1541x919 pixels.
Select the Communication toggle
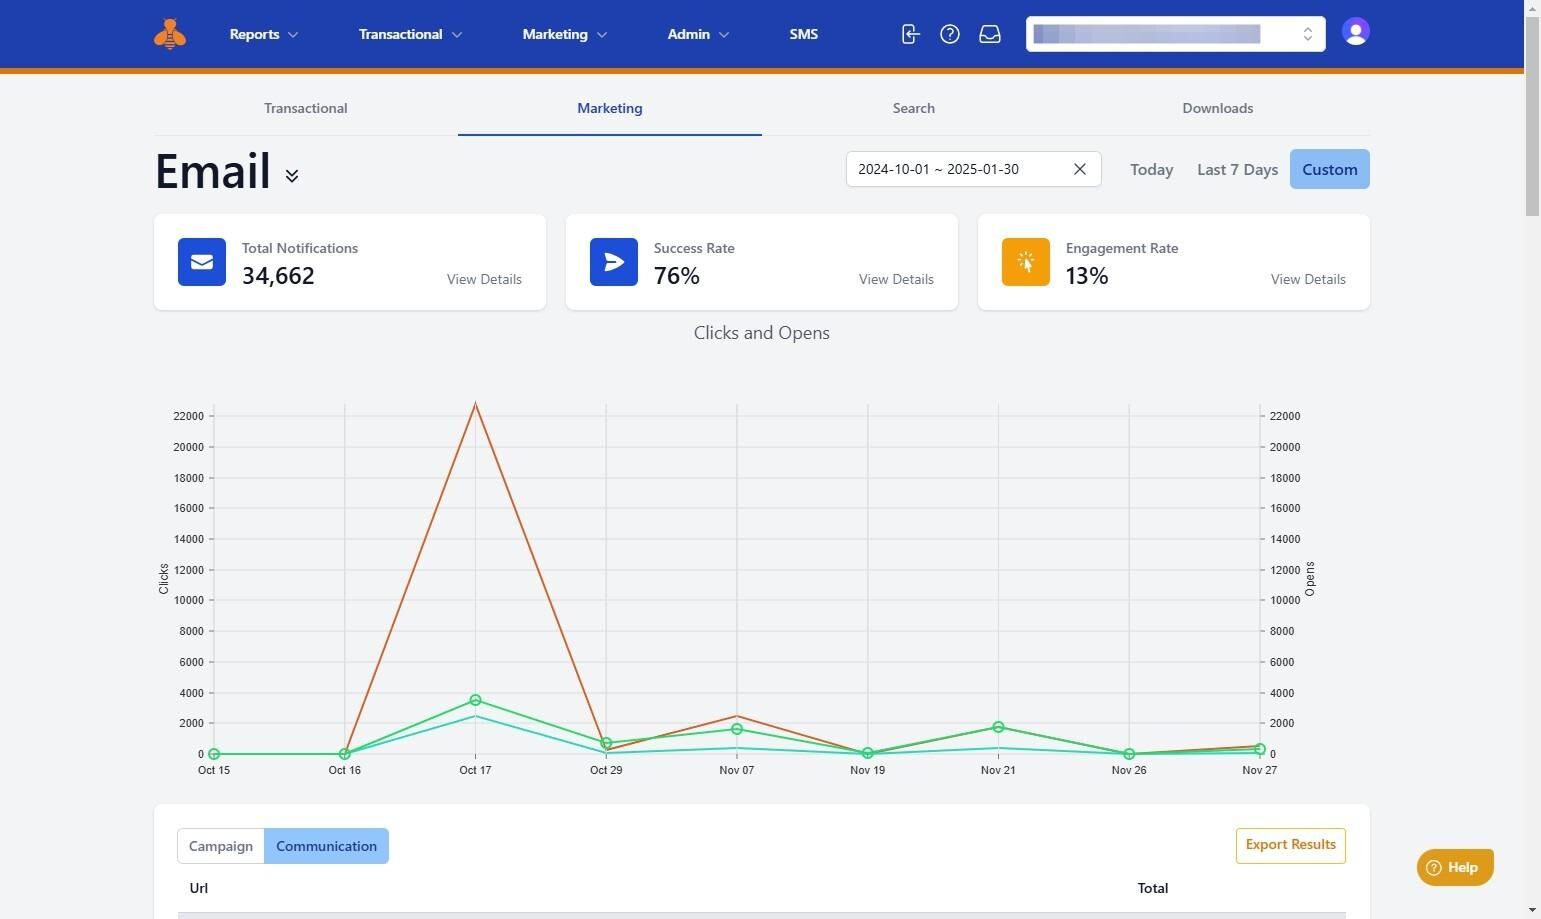point(326,846)
